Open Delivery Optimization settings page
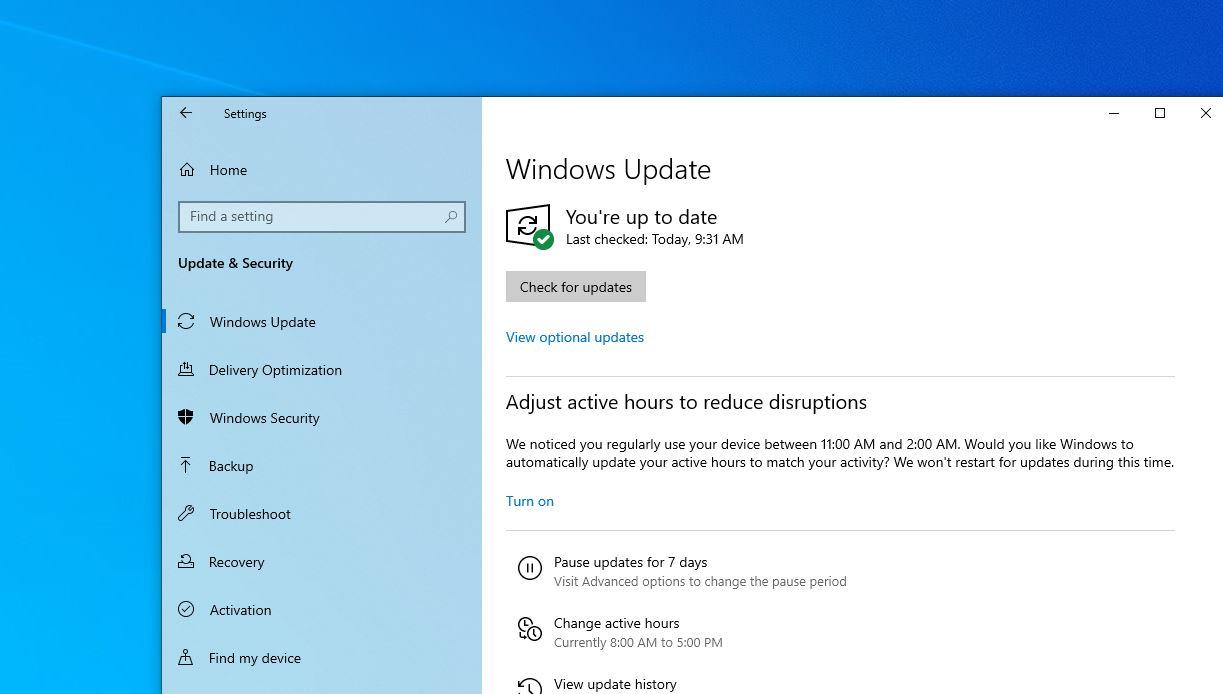 coord(275,370)
